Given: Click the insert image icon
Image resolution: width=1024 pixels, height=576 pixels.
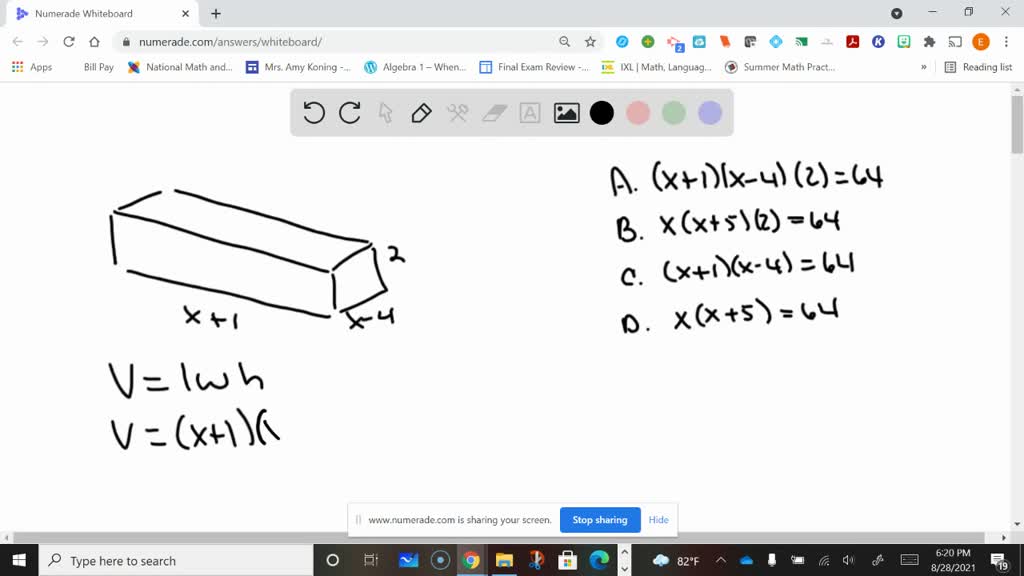Looking at the screenshot, I should tap(566, 113).
